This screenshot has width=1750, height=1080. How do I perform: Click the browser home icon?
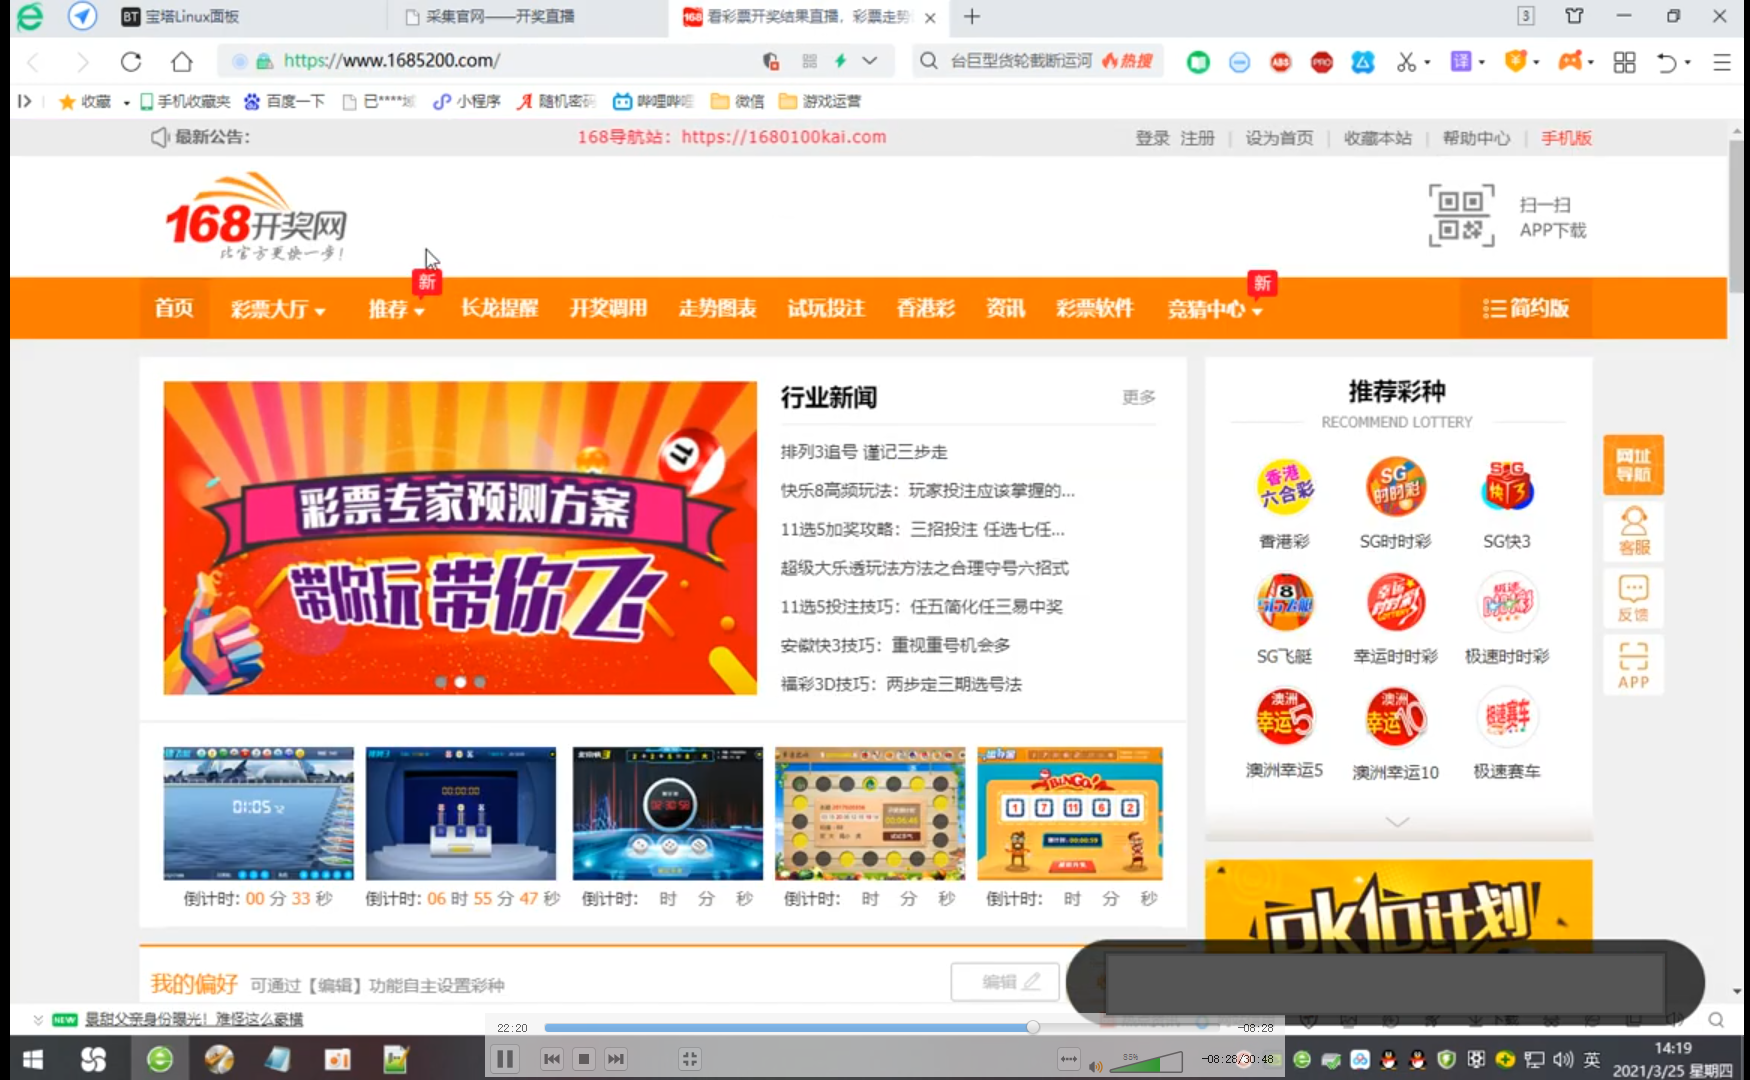[x=181, y=62]
